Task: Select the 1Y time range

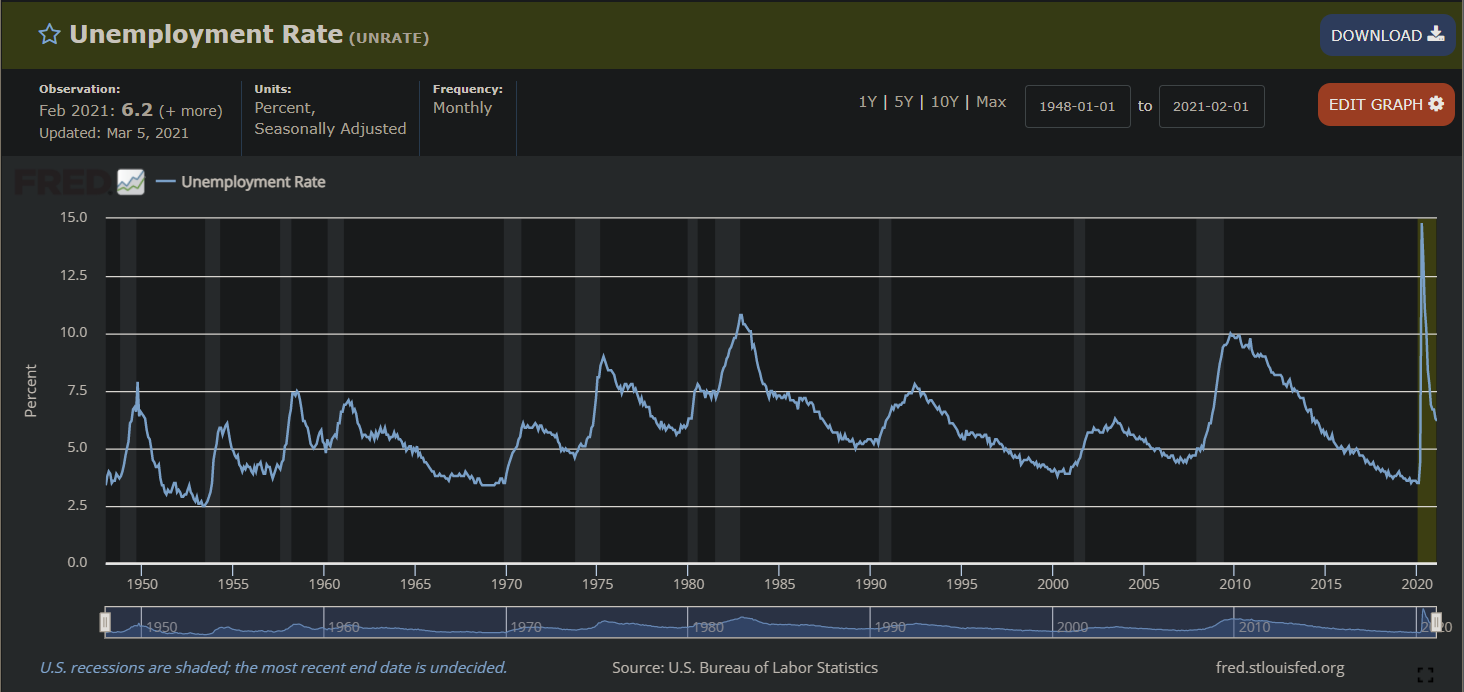Action: tap(867, 102)
